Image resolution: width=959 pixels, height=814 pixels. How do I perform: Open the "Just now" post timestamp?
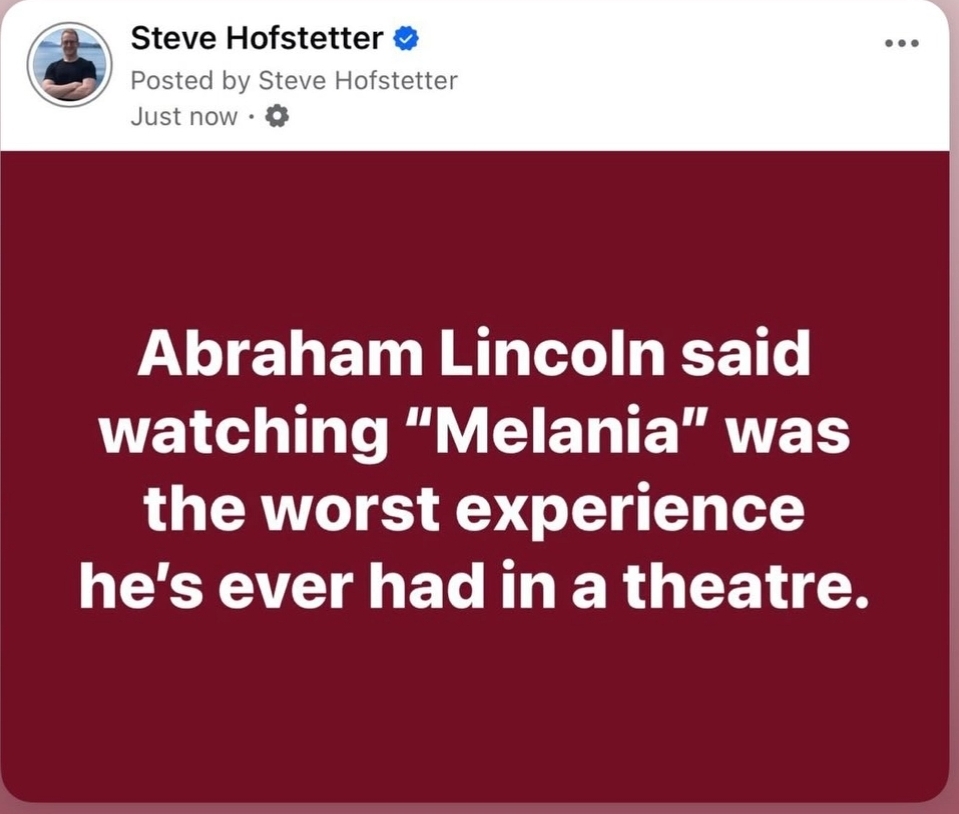(x=184, y=117)
